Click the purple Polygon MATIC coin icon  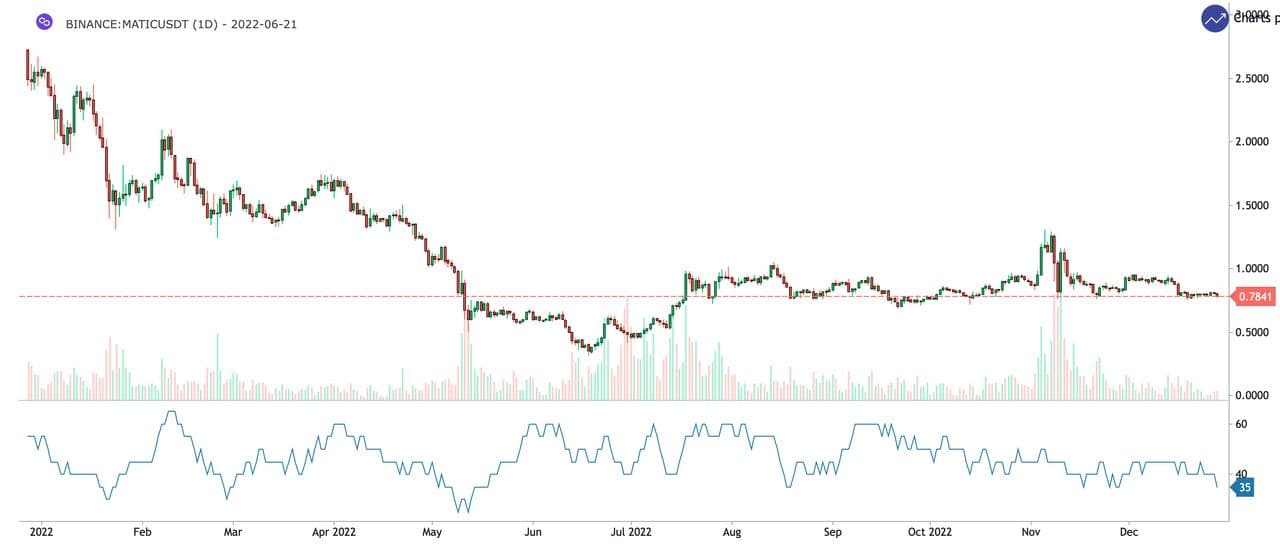43,22
